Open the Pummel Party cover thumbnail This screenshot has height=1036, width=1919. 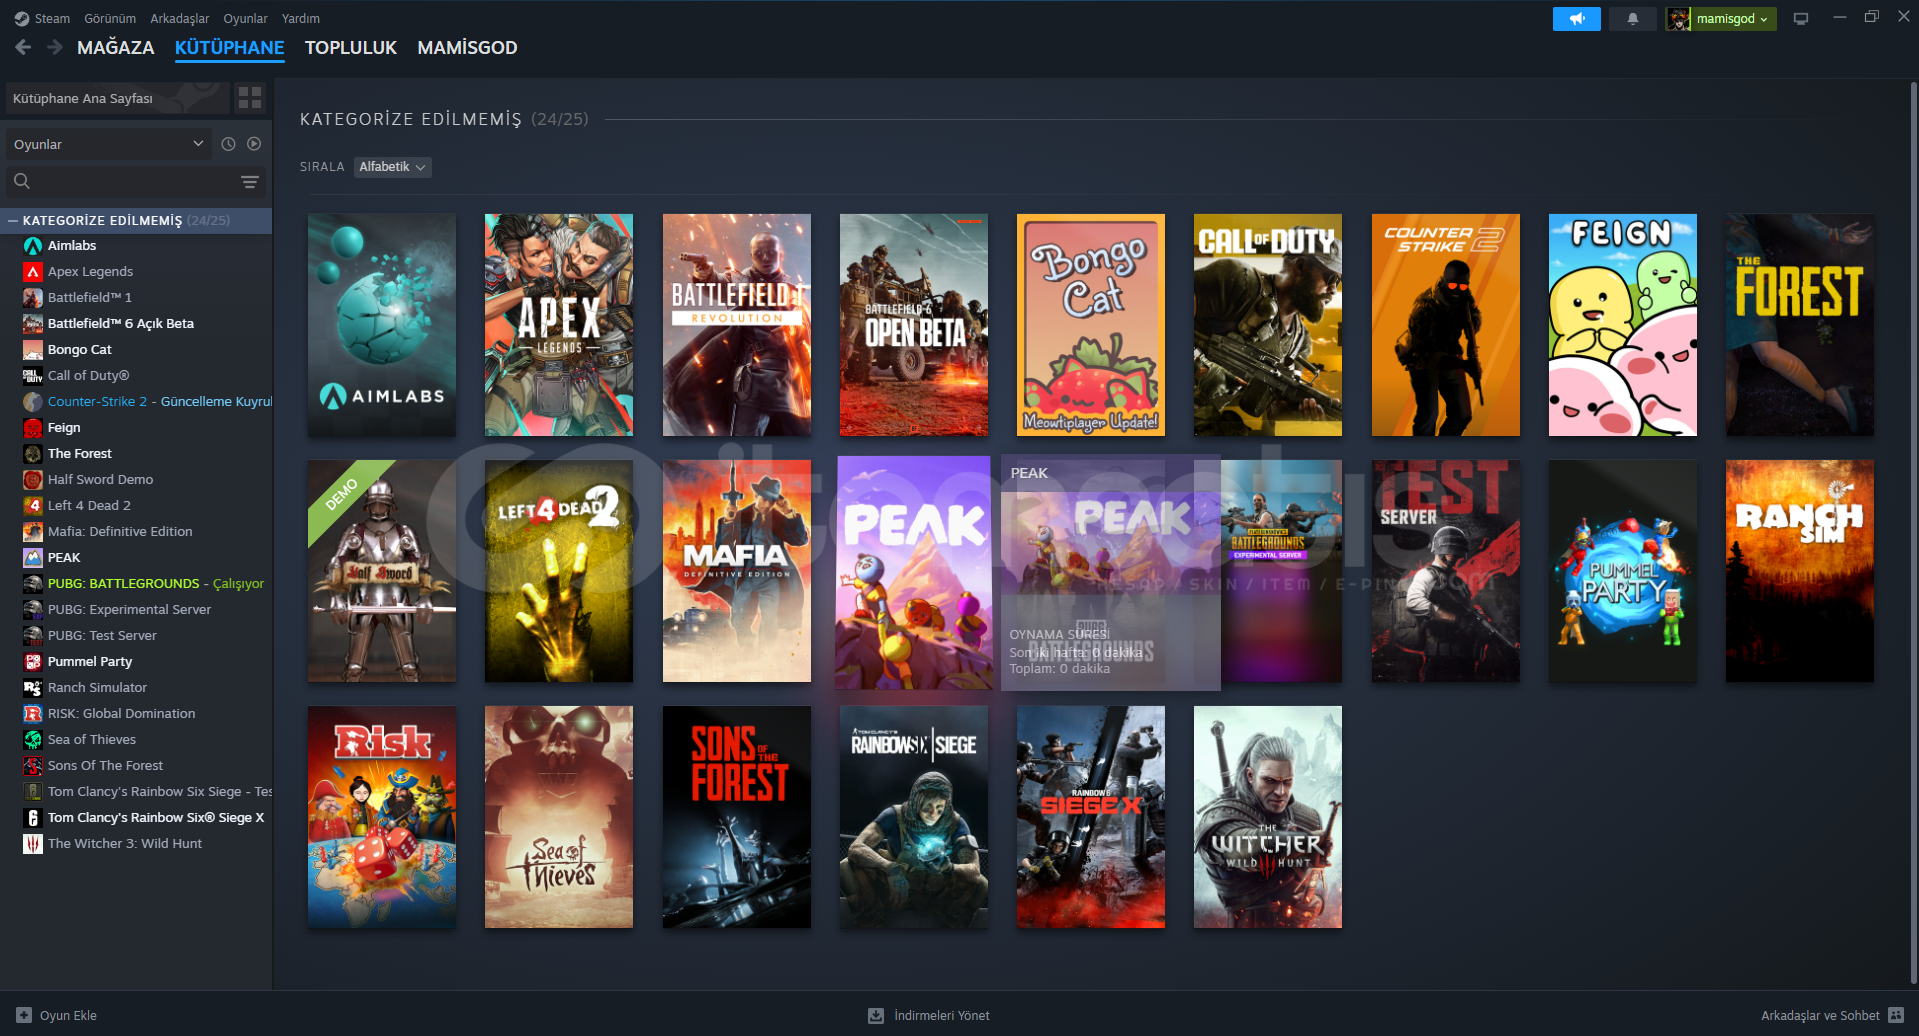click(x=1623, y=571)
